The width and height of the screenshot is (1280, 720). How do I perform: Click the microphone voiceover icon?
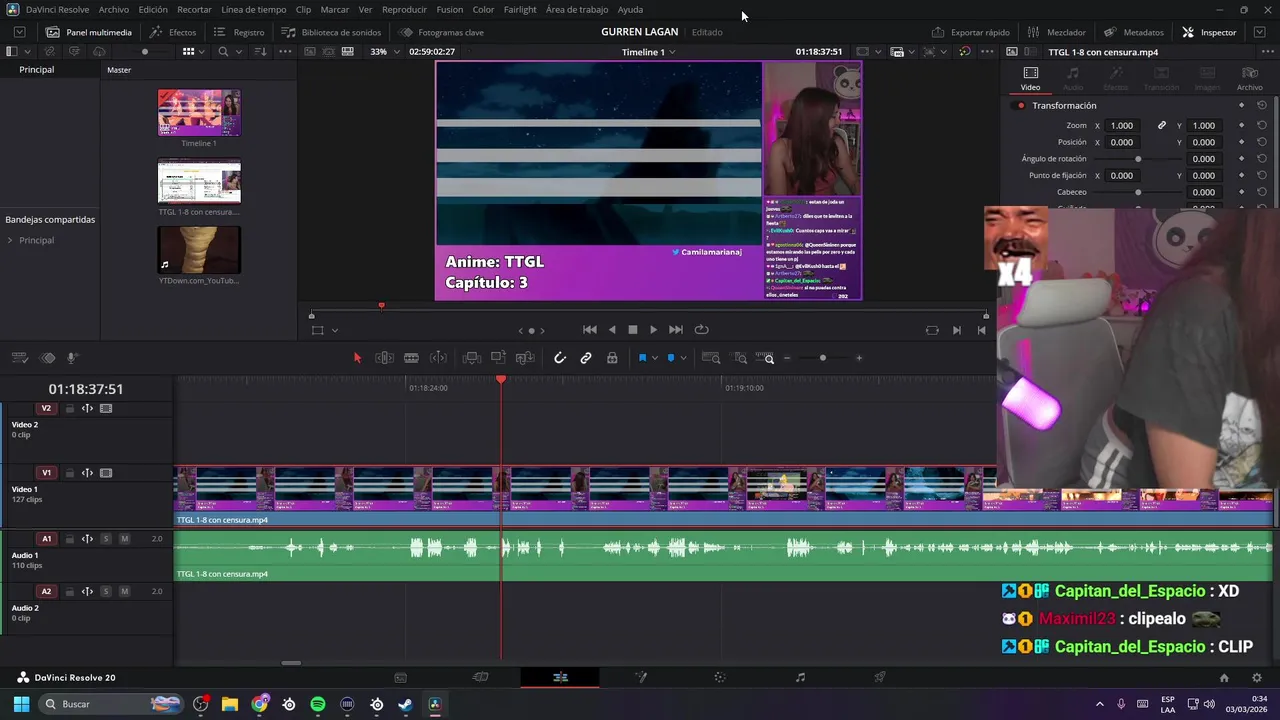[x=73, y=358]
